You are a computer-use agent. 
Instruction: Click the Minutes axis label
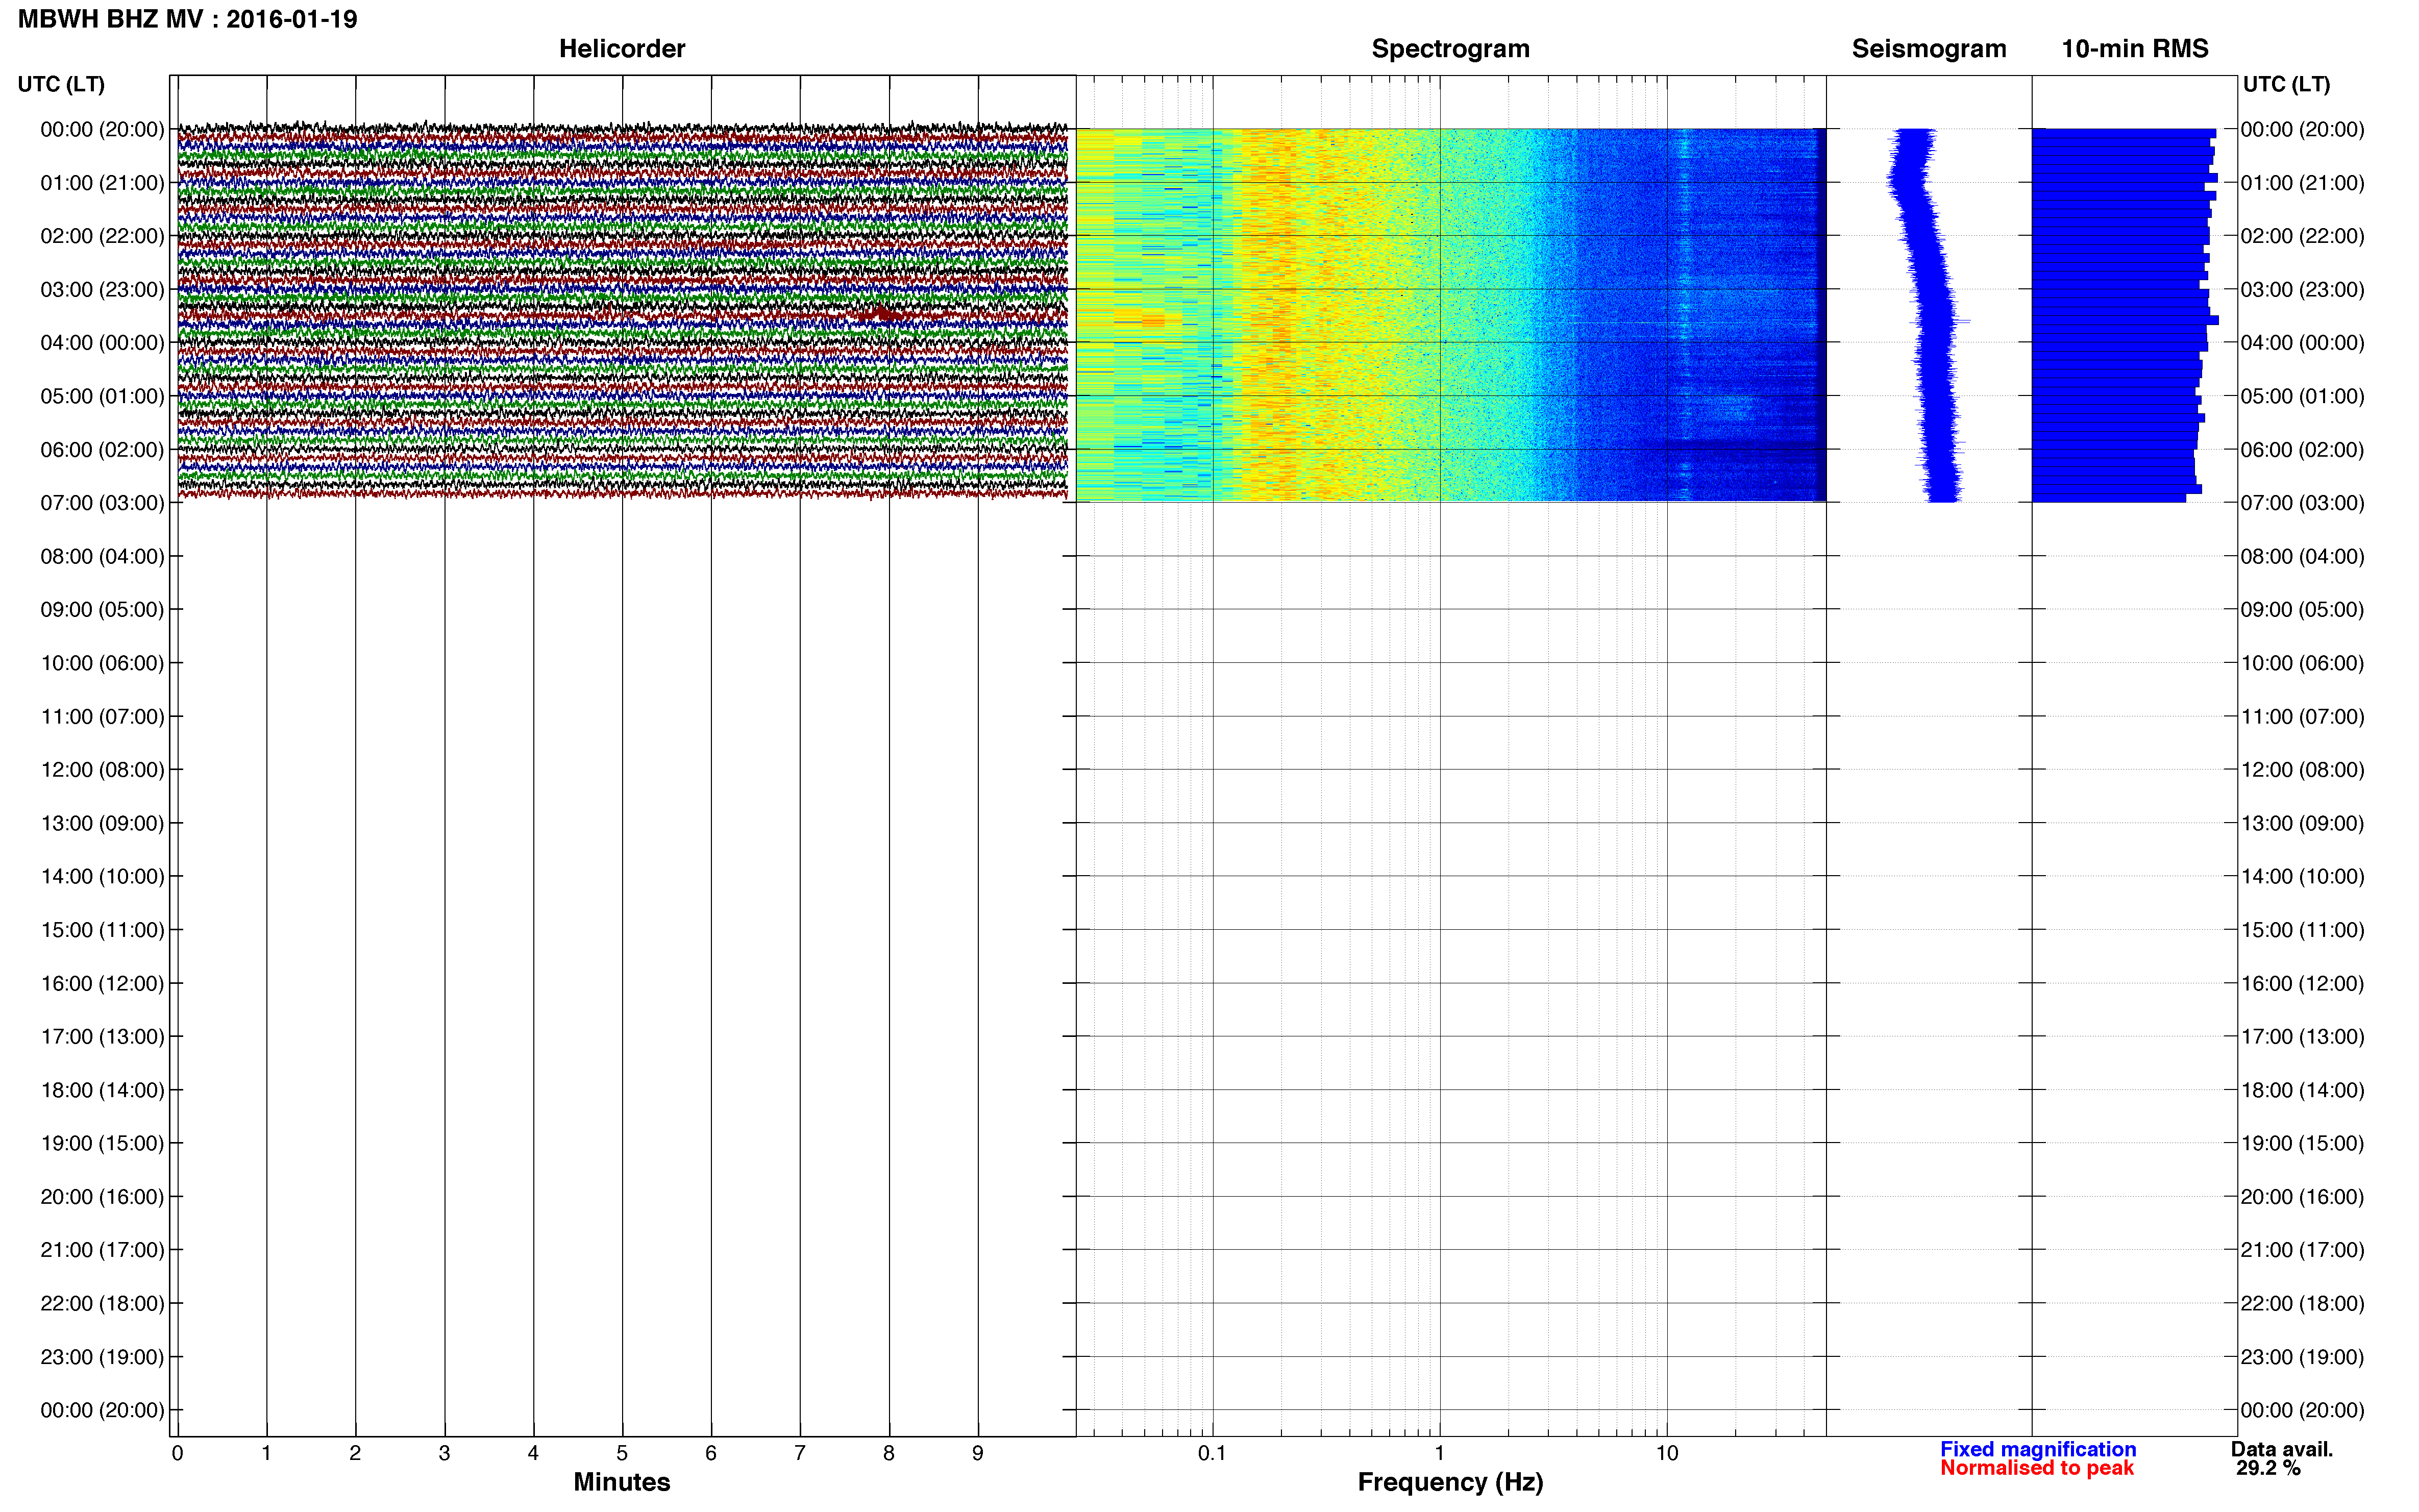(x=622, y=1482)
